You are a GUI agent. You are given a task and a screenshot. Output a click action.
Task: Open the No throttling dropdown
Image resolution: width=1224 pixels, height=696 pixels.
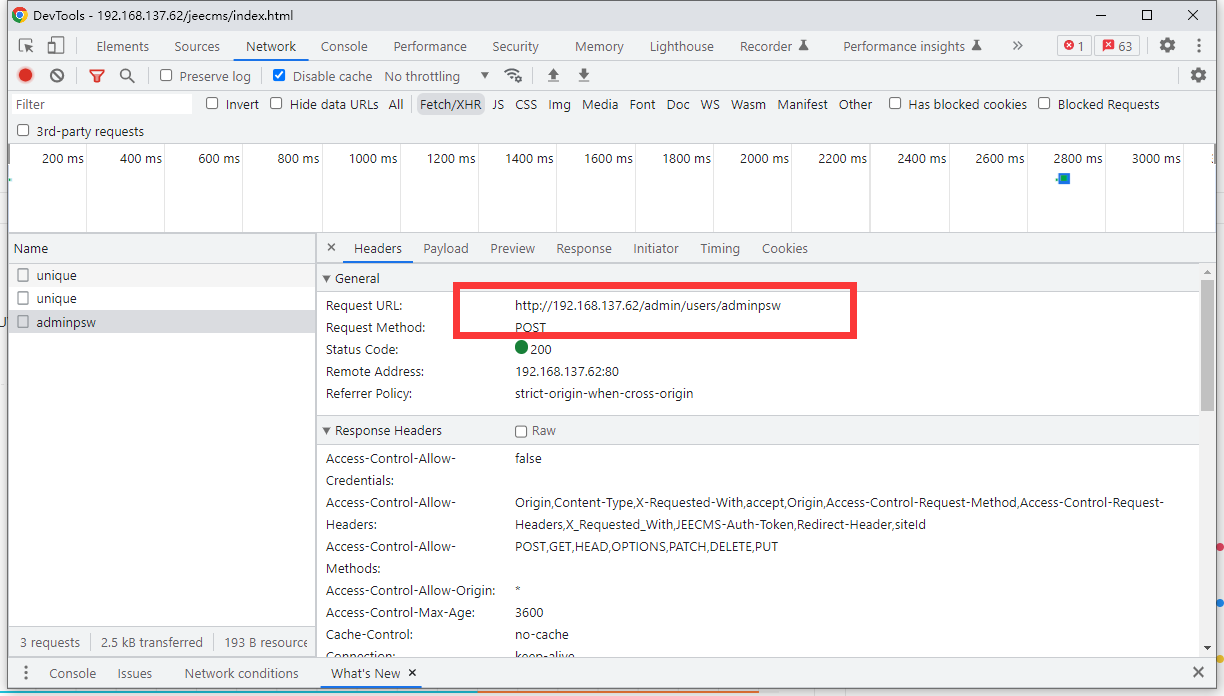tap(436, 76)
